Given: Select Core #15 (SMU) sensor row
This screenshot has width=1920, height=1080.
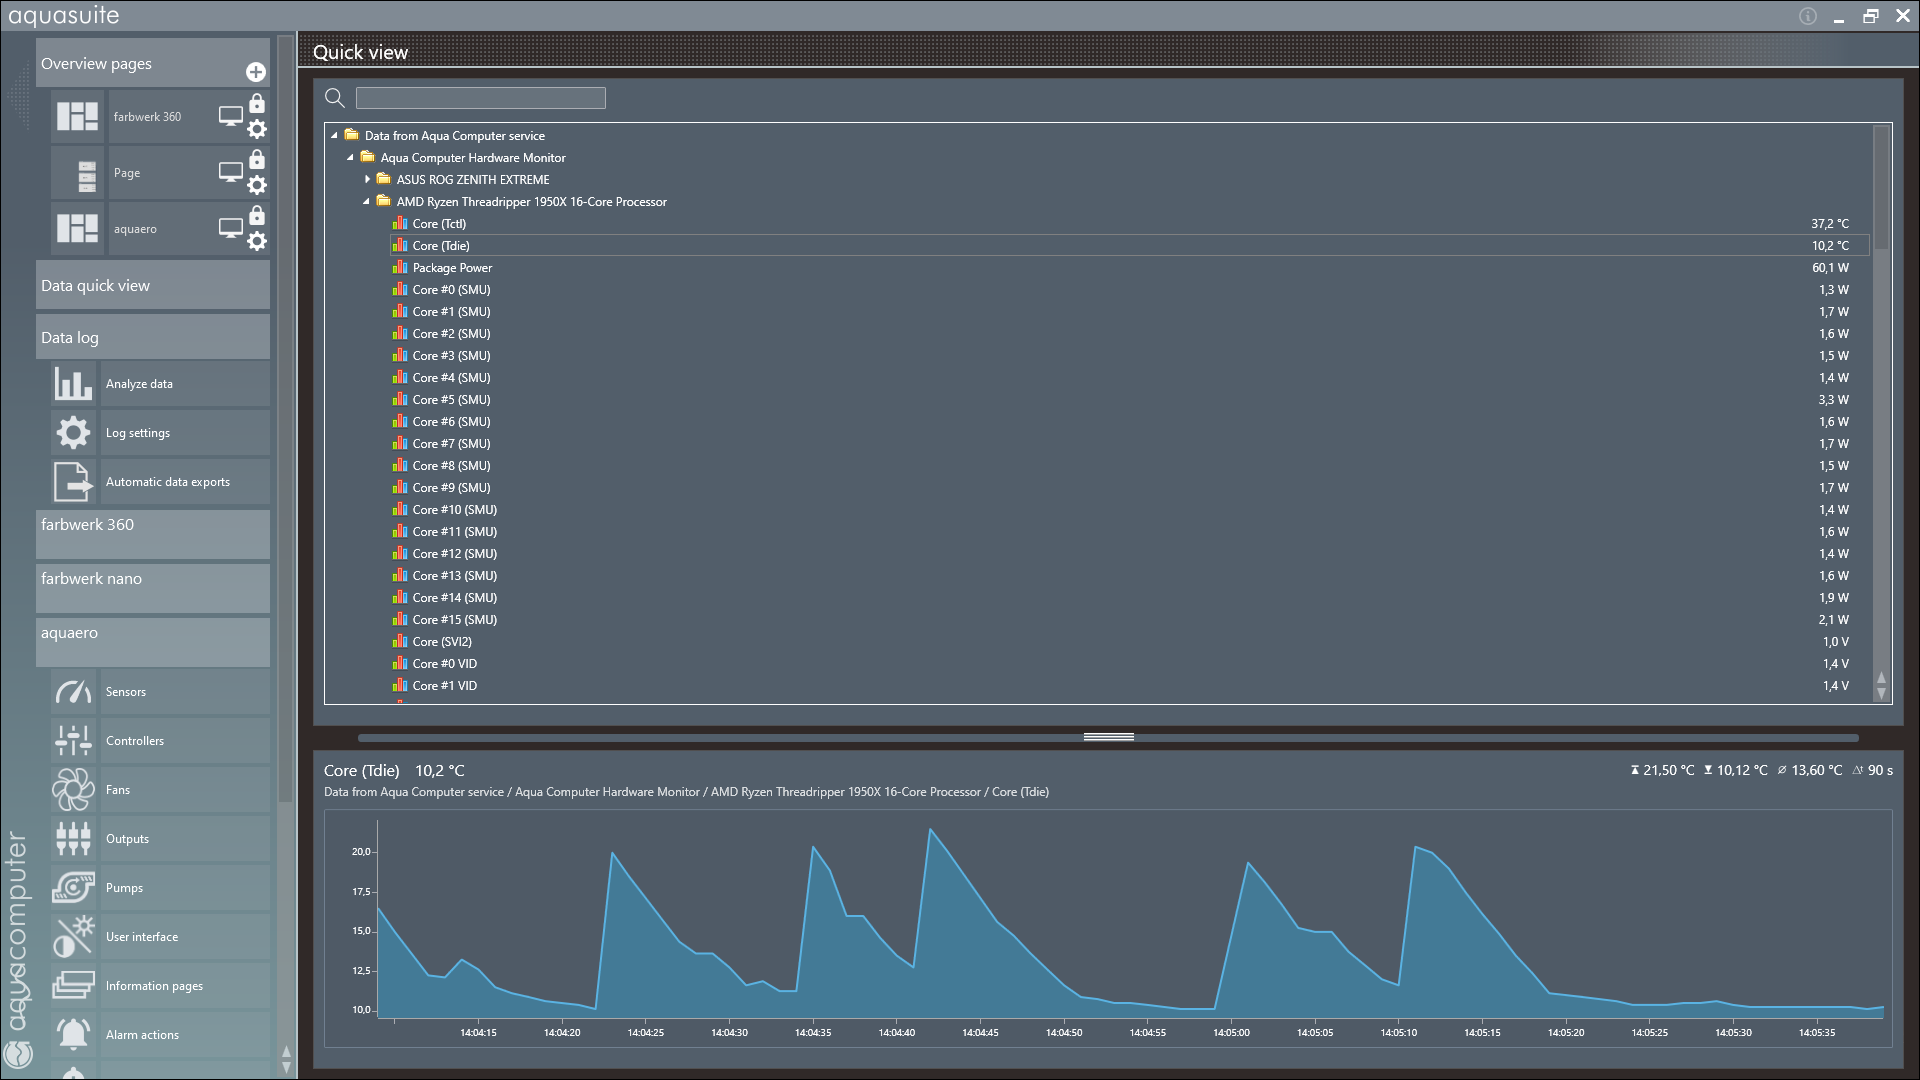Looking at the screenshot, I should (x=1129, y=620).
